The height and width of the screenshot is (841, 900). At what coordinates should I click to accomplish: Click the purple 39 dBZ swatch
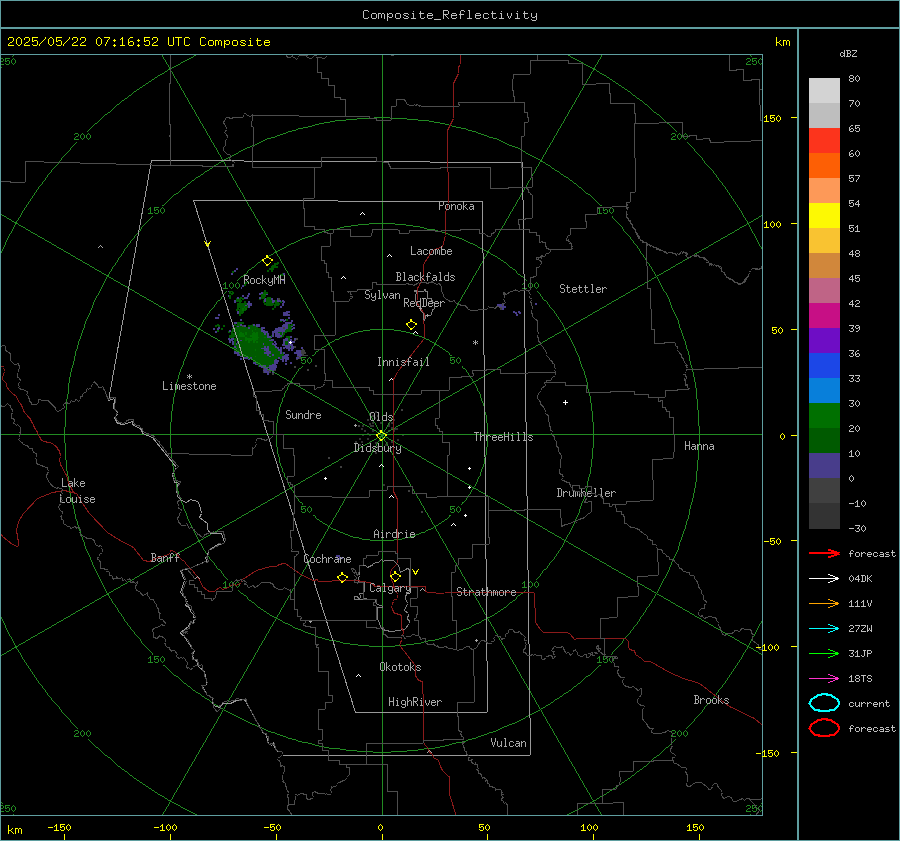pos(824,340)
